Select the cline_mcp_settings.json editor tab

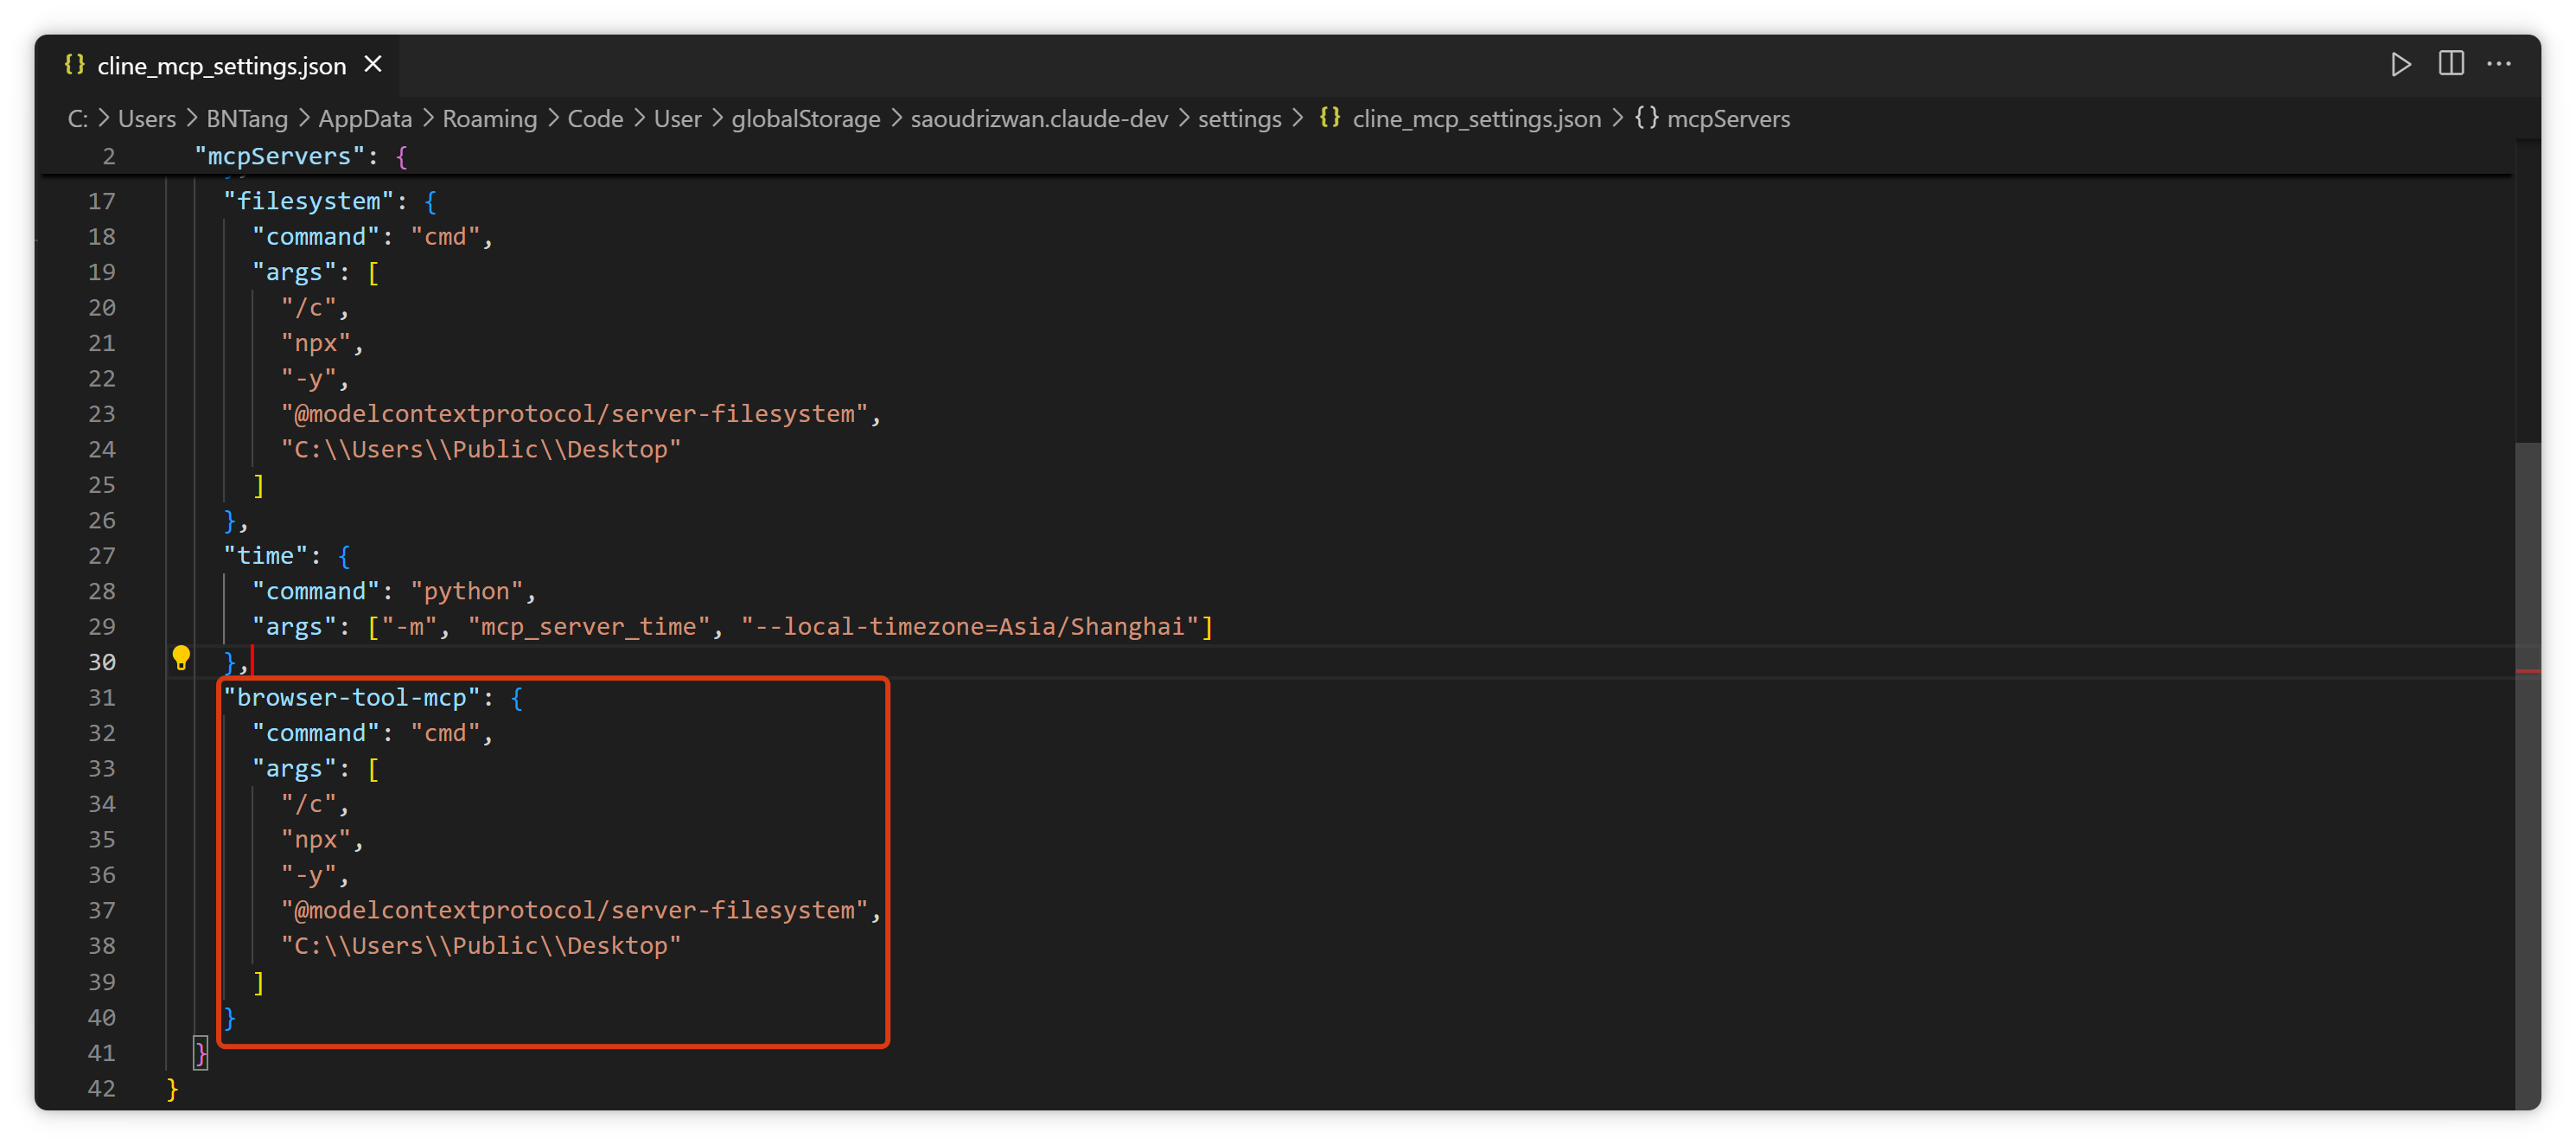[x=221, y=66]
